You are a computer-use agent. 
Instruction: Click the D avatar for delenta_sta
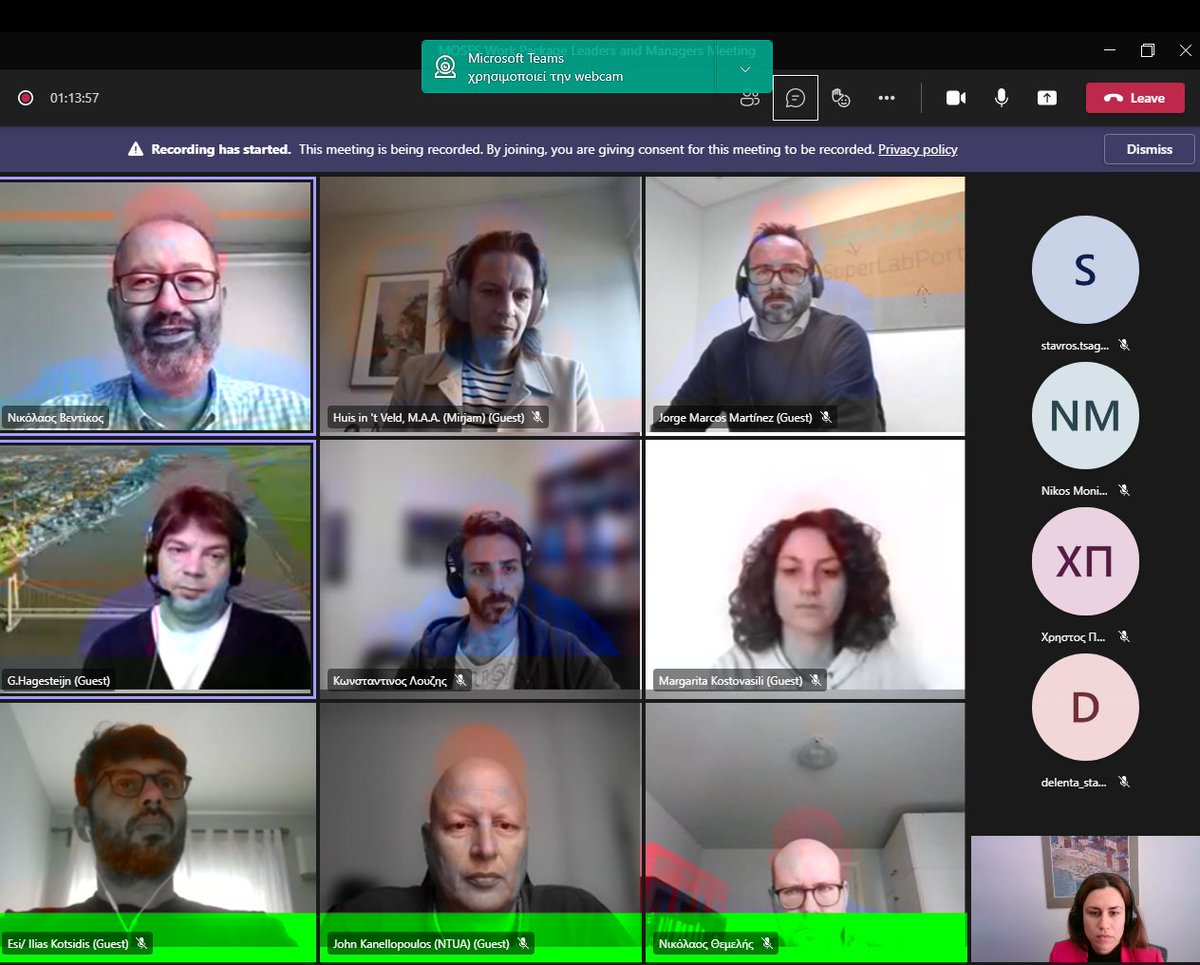tap(1085, 708)
